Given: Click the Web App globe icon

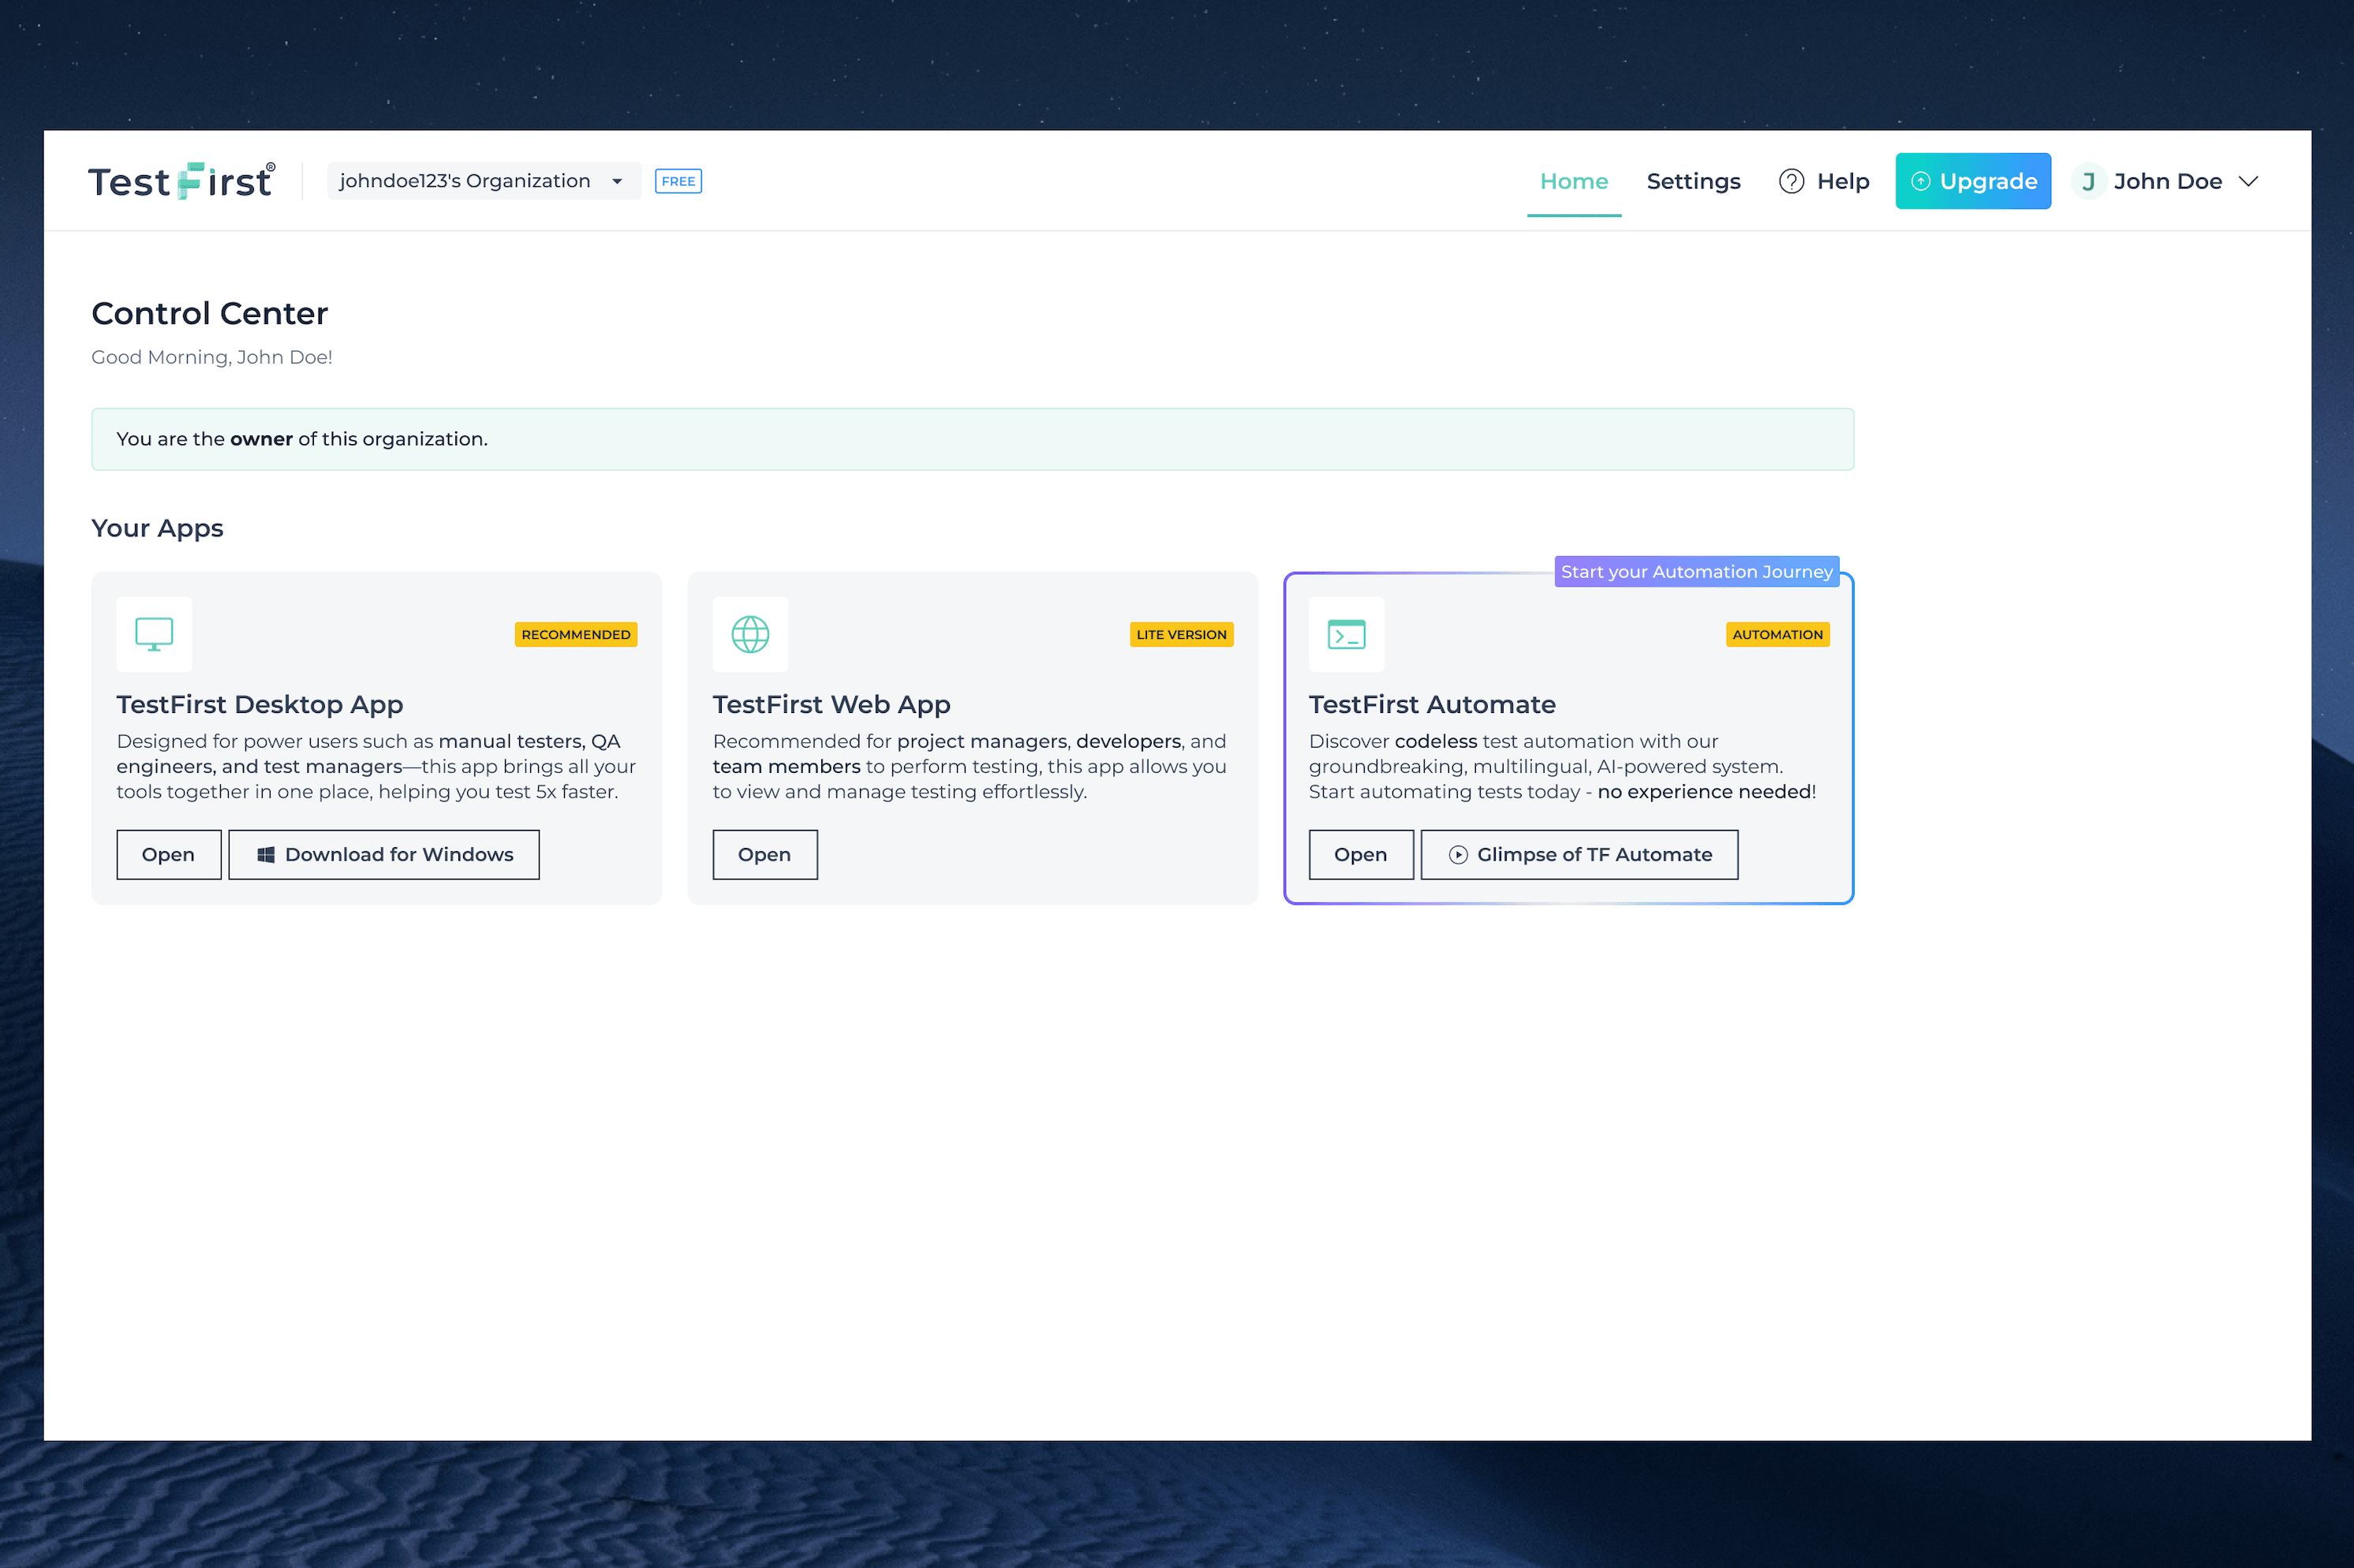Looking at the screenshot, I should pyautogui.click(x=750, y=634).
